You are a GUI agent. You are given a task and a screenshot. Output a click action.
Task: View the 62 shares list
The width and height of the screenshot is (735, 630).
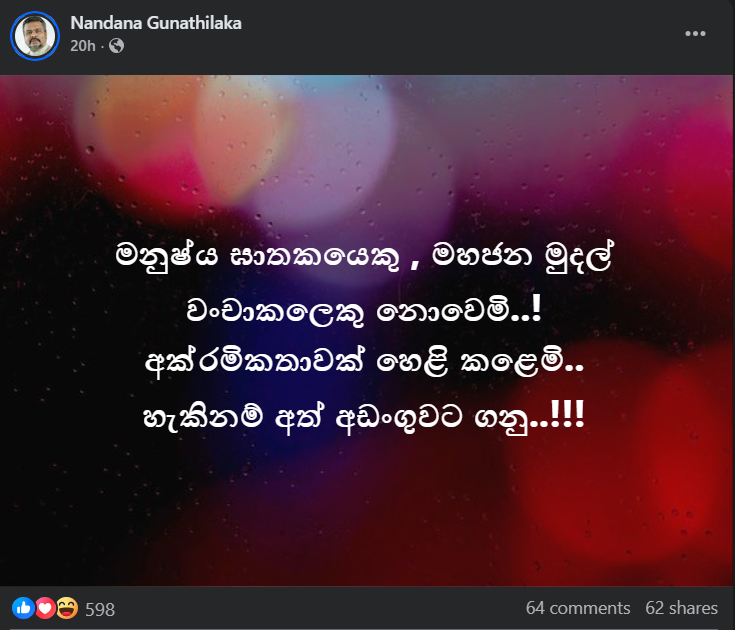(x=681, y=608)
